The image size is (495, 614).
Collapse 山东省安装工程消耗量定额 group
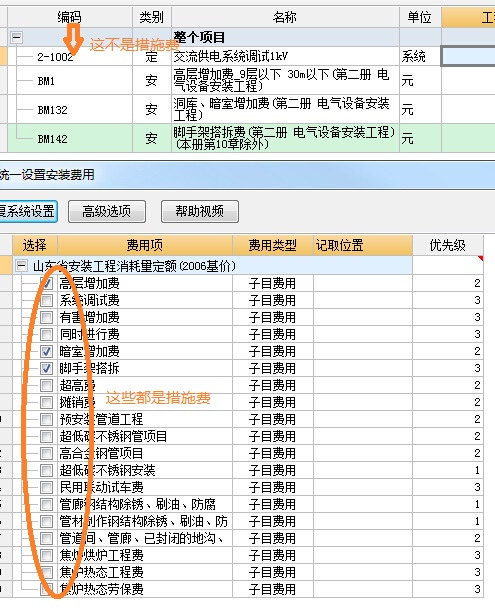21,266
